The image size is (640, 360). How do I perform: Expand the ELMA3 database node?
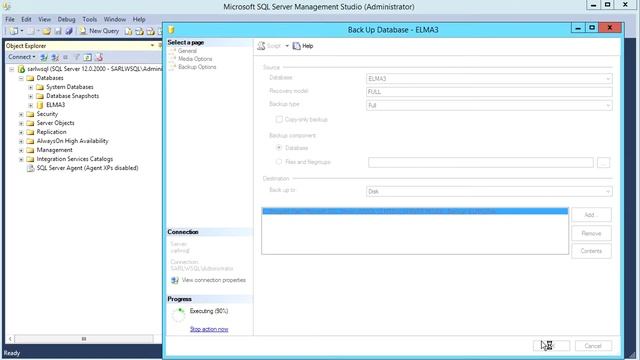pos(31,105)
